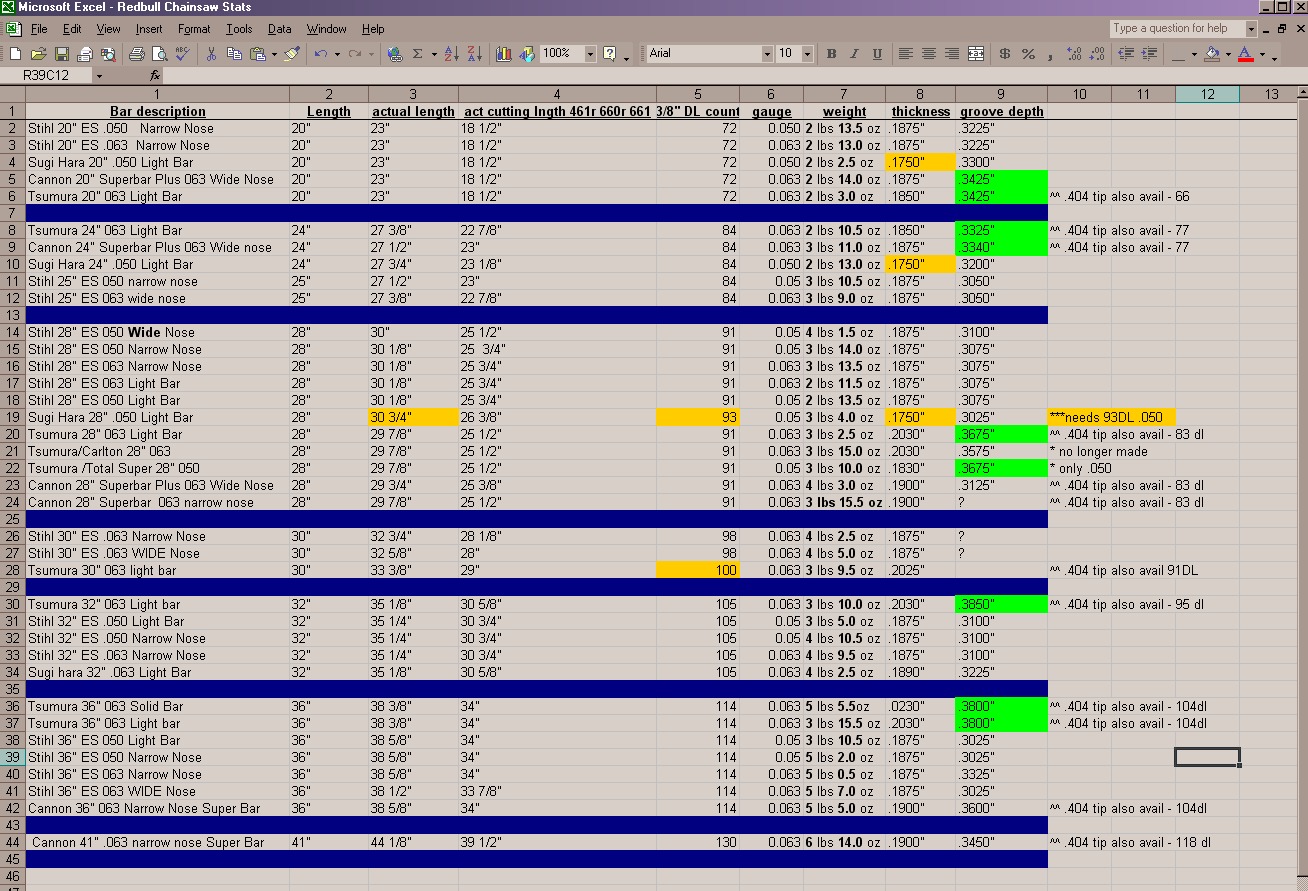Viewport: 1308px width, 891px height.
Task: Apply the red Font Color button
Action: coord(1245,54)
